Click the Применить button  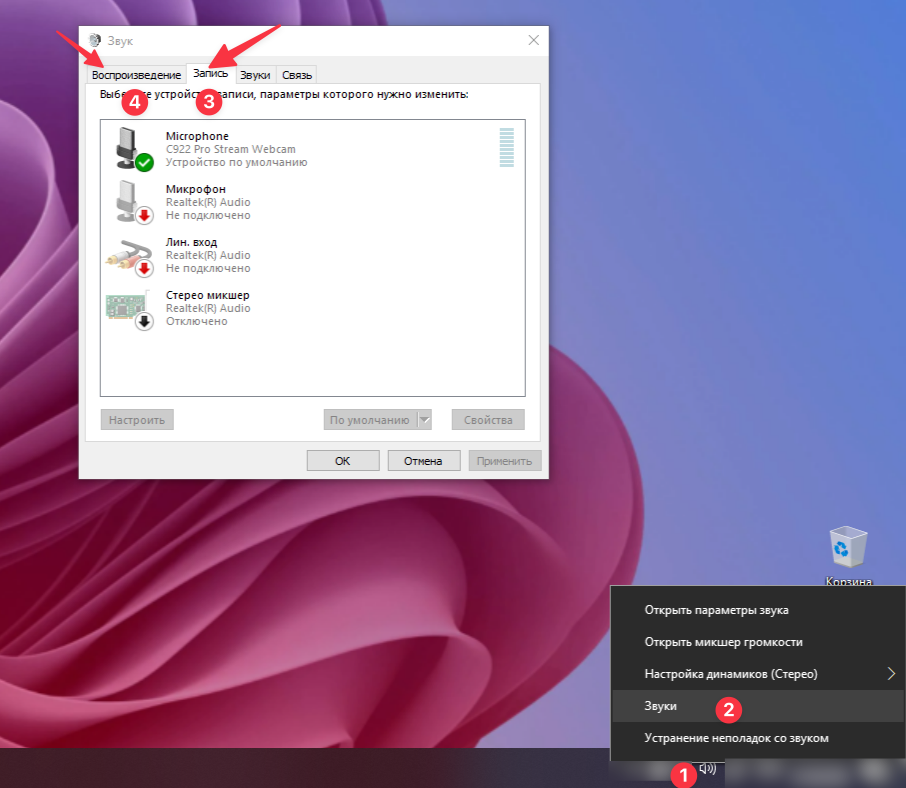tap(504, 460)
